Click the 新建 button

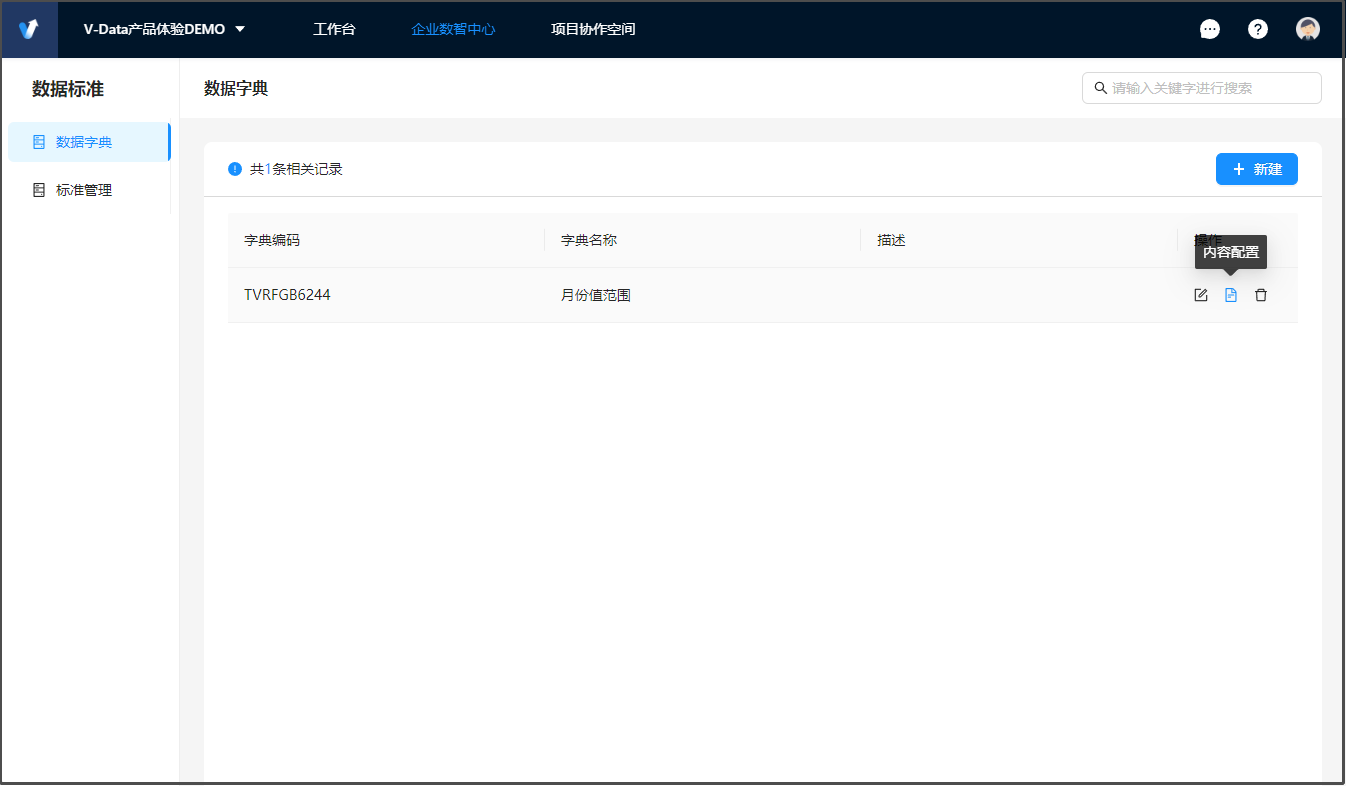(x=1256, y=169)
